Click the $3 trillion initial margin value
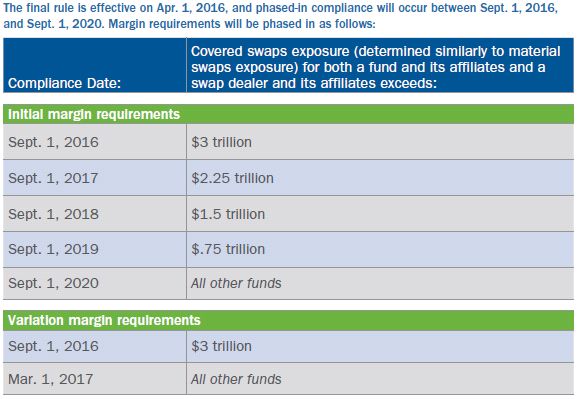The height and width of the screenshot is (399, 578). pos(221,142)
